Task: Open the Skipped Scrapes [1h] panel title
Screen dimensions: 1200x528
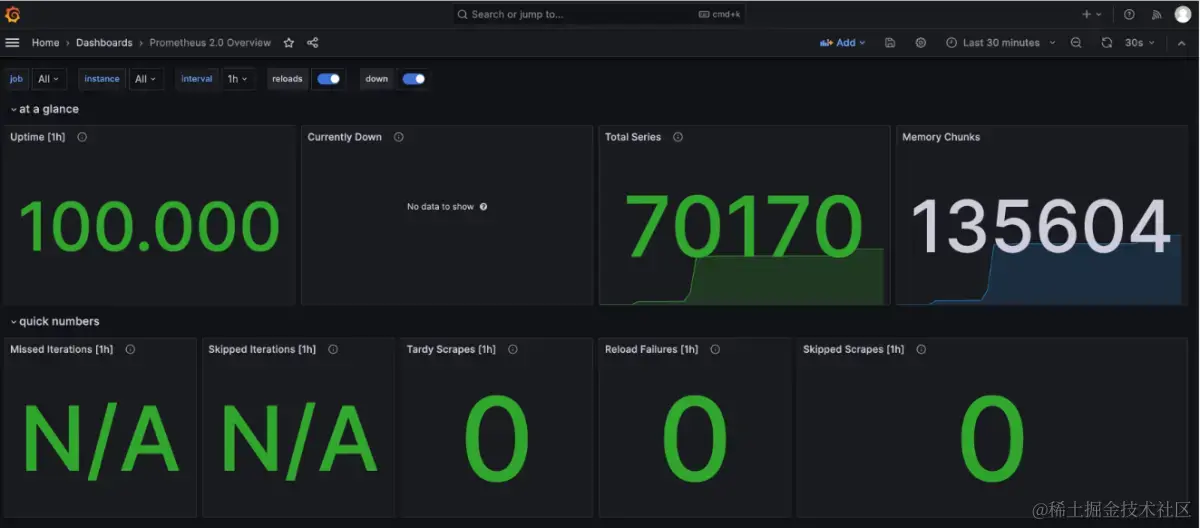Action: [853, 349]
